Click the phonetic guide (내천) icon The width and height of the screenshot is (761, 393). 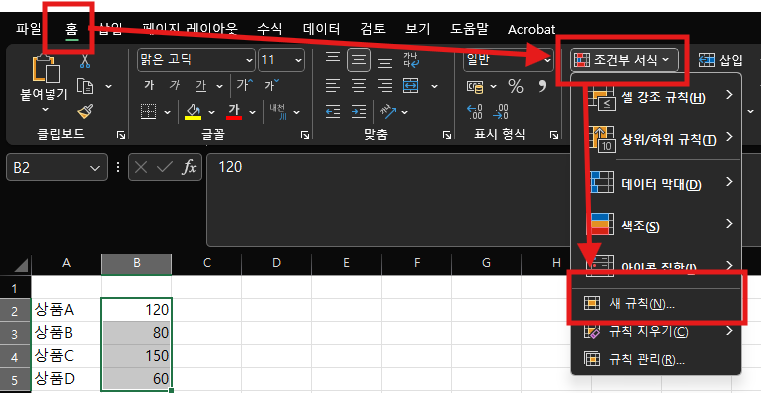click(278, 112)
